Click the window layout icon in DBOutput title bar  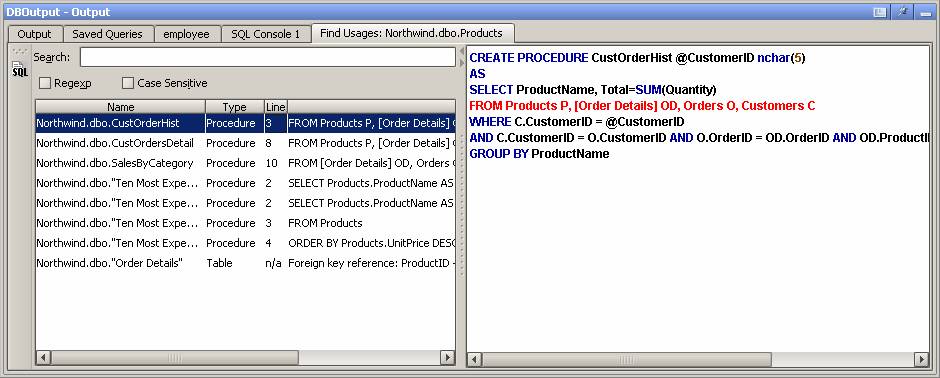[x=879, y=12]
